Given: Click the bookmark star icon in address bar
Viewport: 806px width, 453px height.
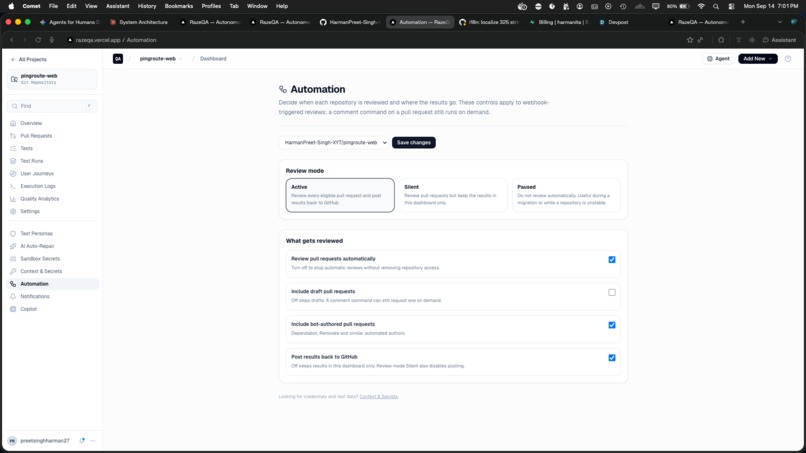Looking at the screenshot, I should 690,40.
